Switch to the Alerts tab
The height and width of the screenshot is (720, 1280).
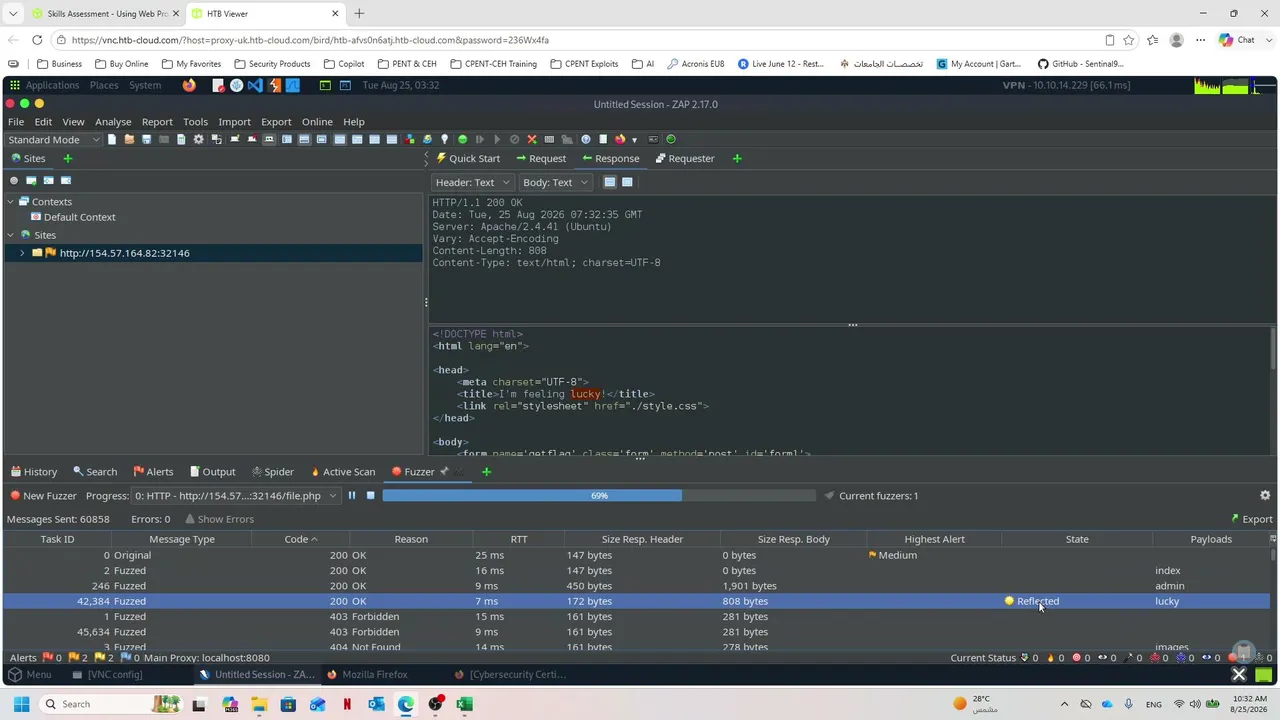click(x=153, y=471)
